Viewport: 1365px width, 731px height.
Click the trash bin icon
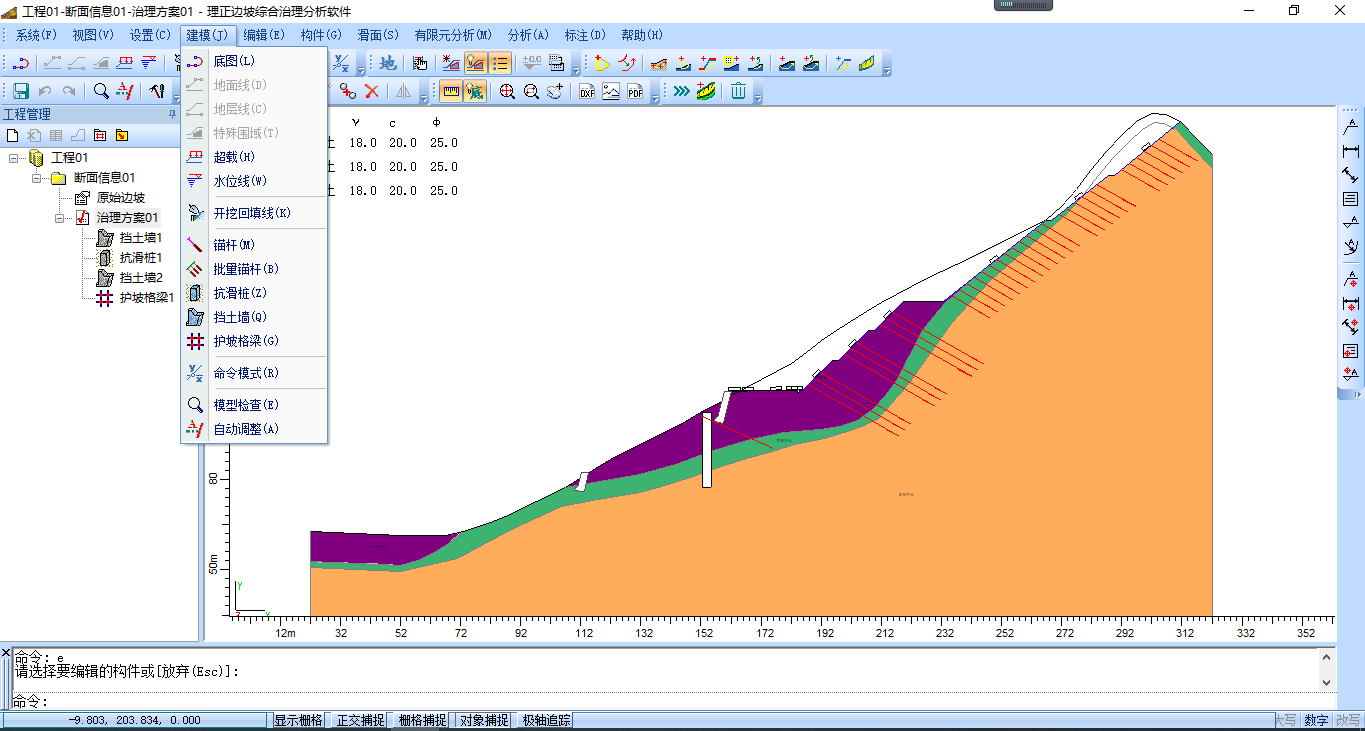[x=738, y=91]
